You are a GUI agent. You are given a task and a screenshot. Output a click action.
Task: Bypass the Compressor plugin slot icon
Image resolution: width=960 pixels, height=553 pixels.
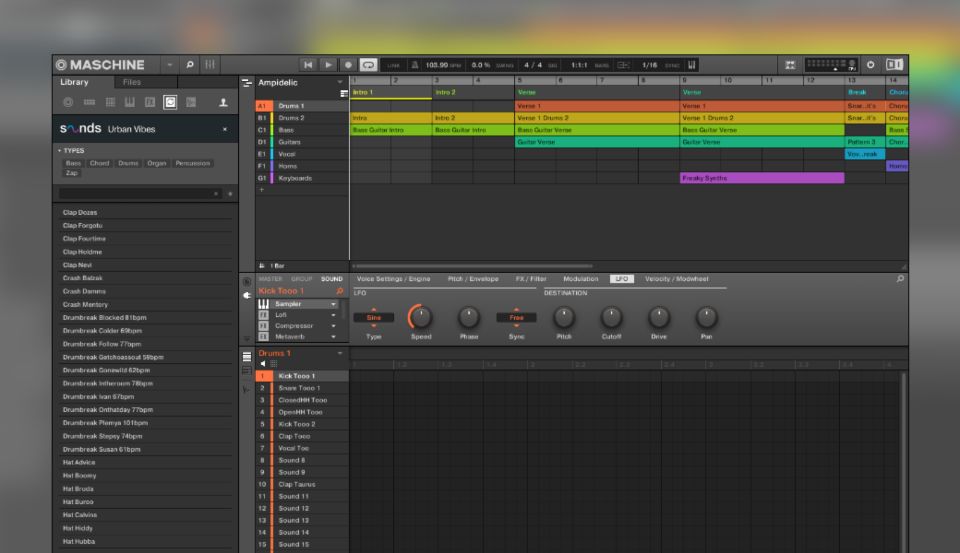[263, 326]
